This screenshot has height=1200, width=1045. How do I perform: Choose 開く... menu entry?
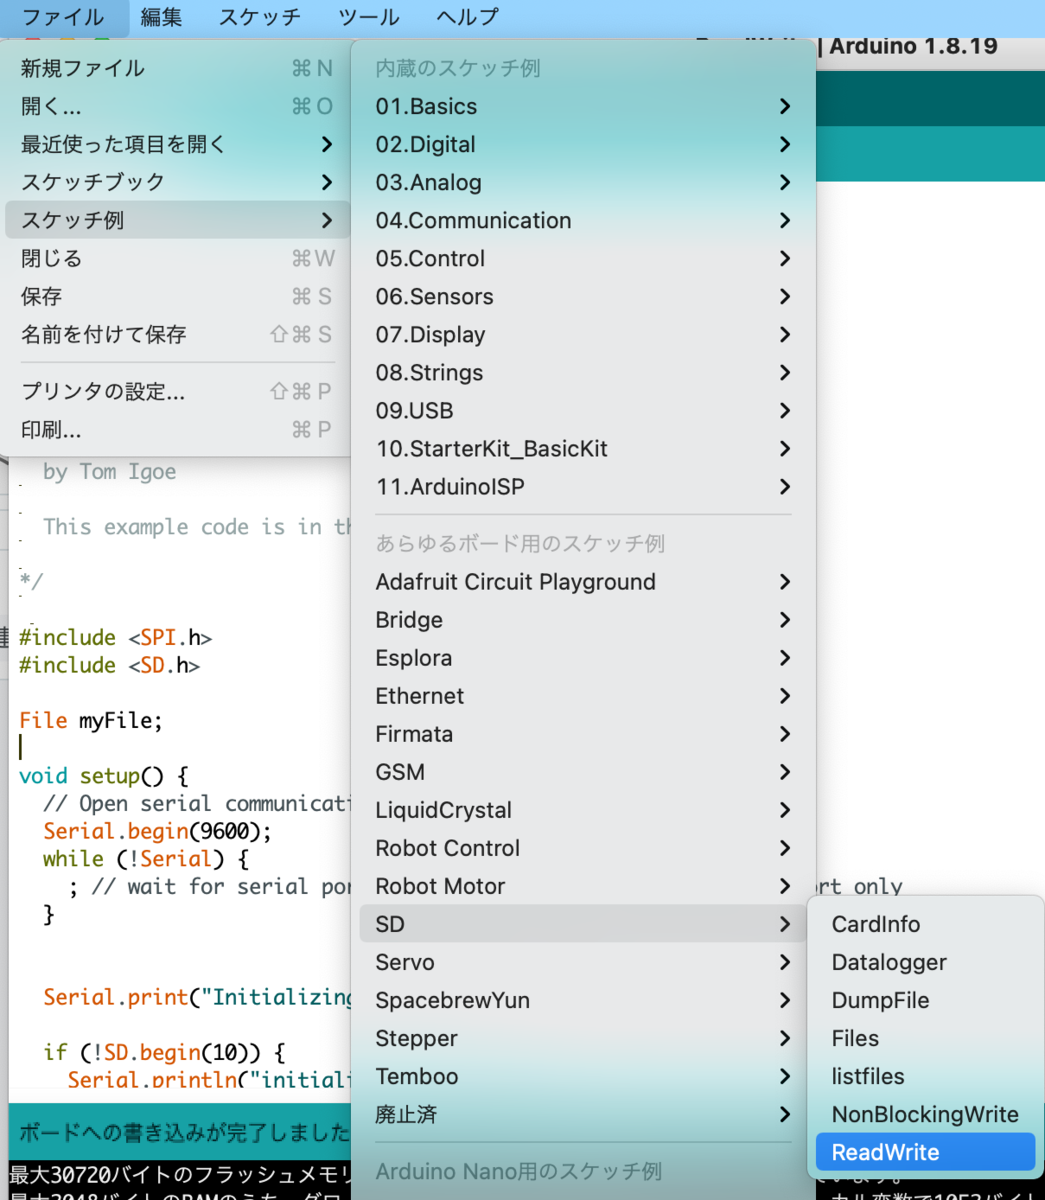tap(177, 106)
